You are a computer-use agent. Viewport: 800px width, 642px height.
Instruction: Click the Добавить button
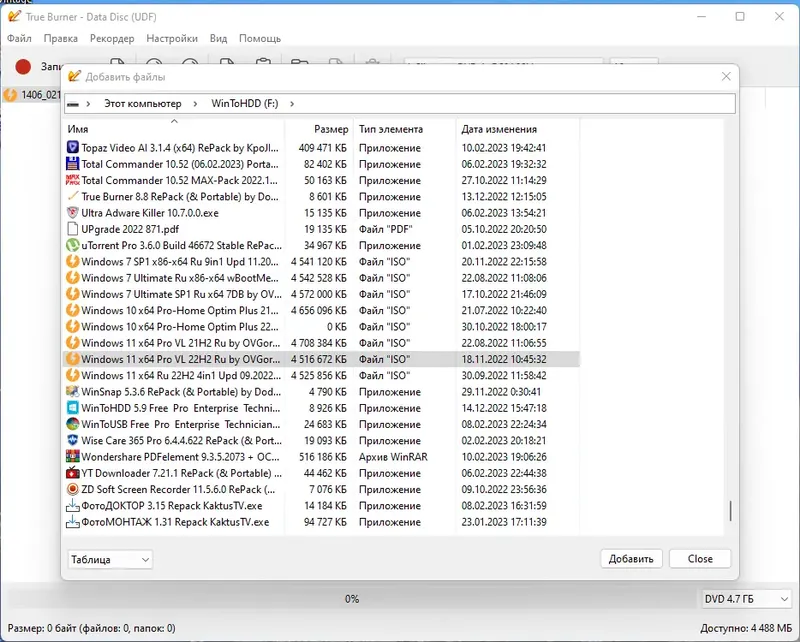click(x=631, y=559)
